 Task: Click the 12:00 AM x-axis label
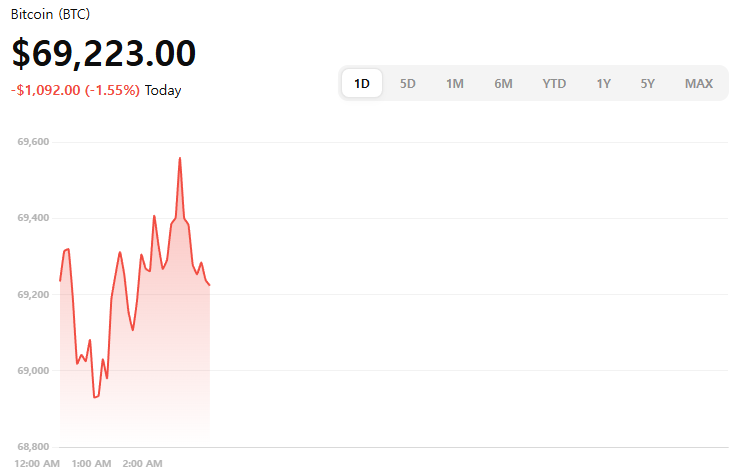[x=39, y=463]
